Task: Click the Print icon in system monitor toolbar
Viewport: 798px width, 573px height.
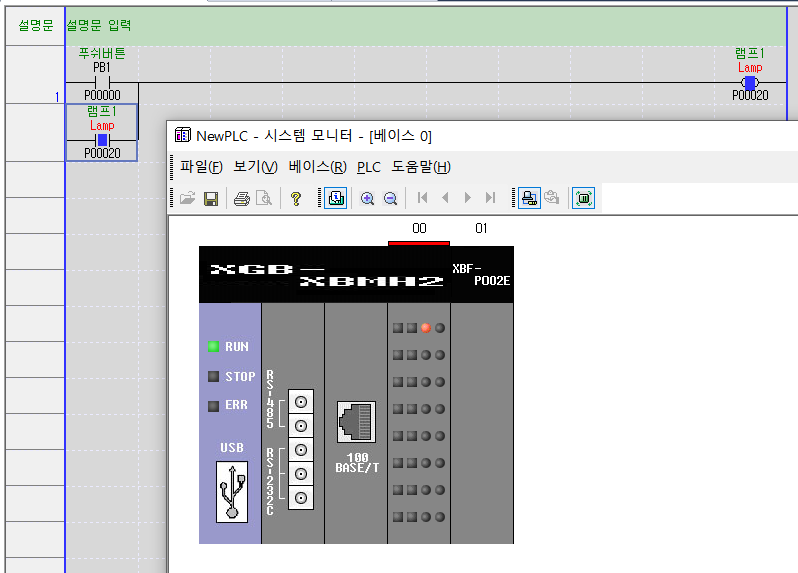Action: pyautogui.click(x=242, y=198)
